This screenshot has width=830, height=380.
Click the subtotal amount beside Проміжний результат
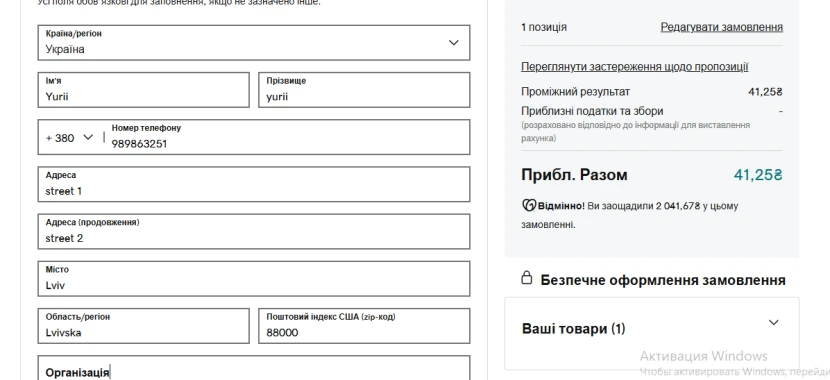[x=765, y=92]
